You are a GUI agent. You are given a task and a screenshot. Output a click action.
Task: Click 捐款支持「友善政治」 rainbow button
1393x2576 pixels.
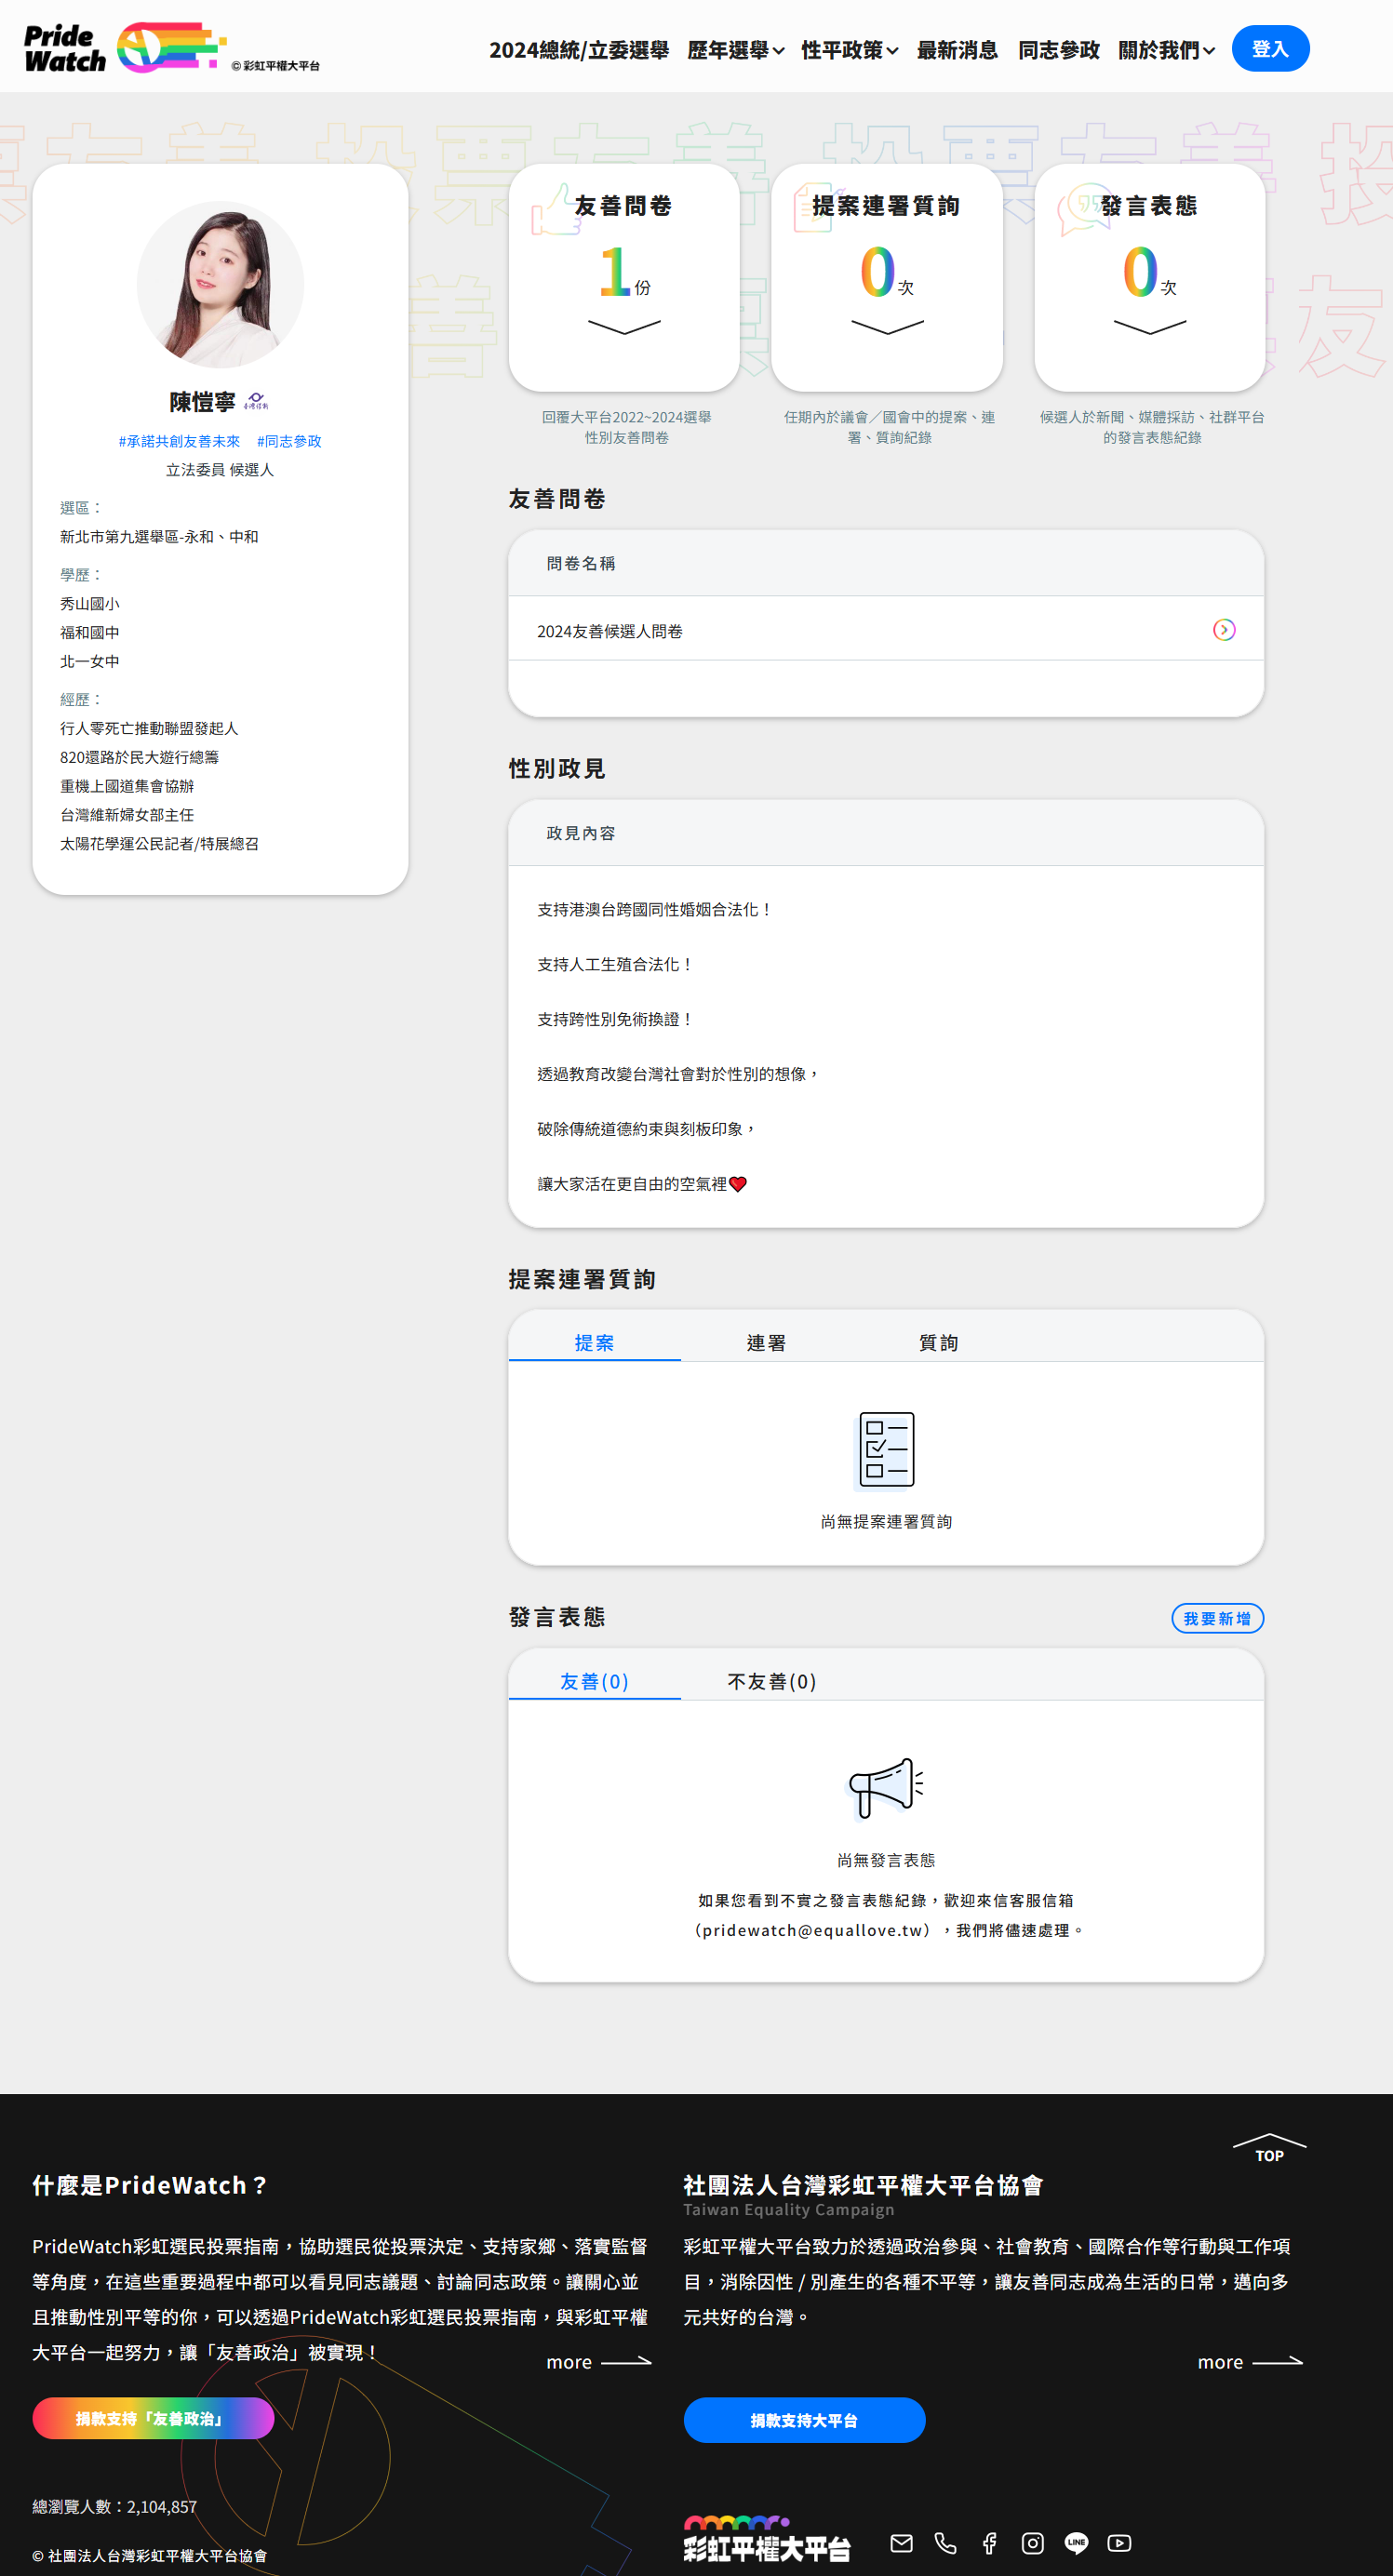[153, 2418]
